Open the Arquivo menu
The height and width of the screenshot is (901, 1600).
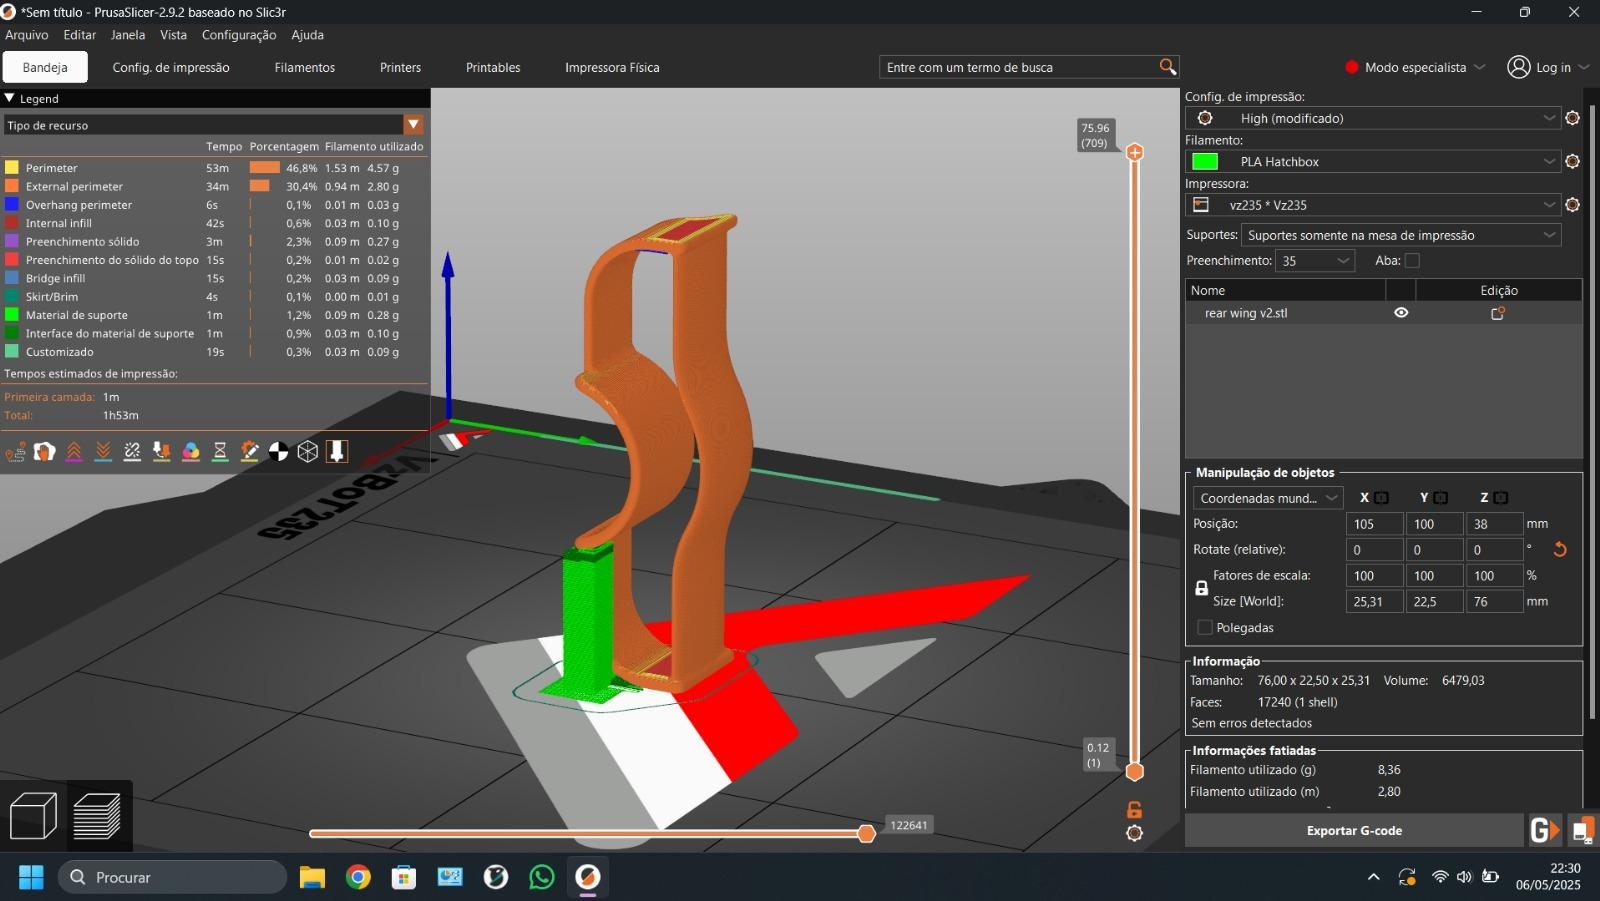click(x=26, y=34)
